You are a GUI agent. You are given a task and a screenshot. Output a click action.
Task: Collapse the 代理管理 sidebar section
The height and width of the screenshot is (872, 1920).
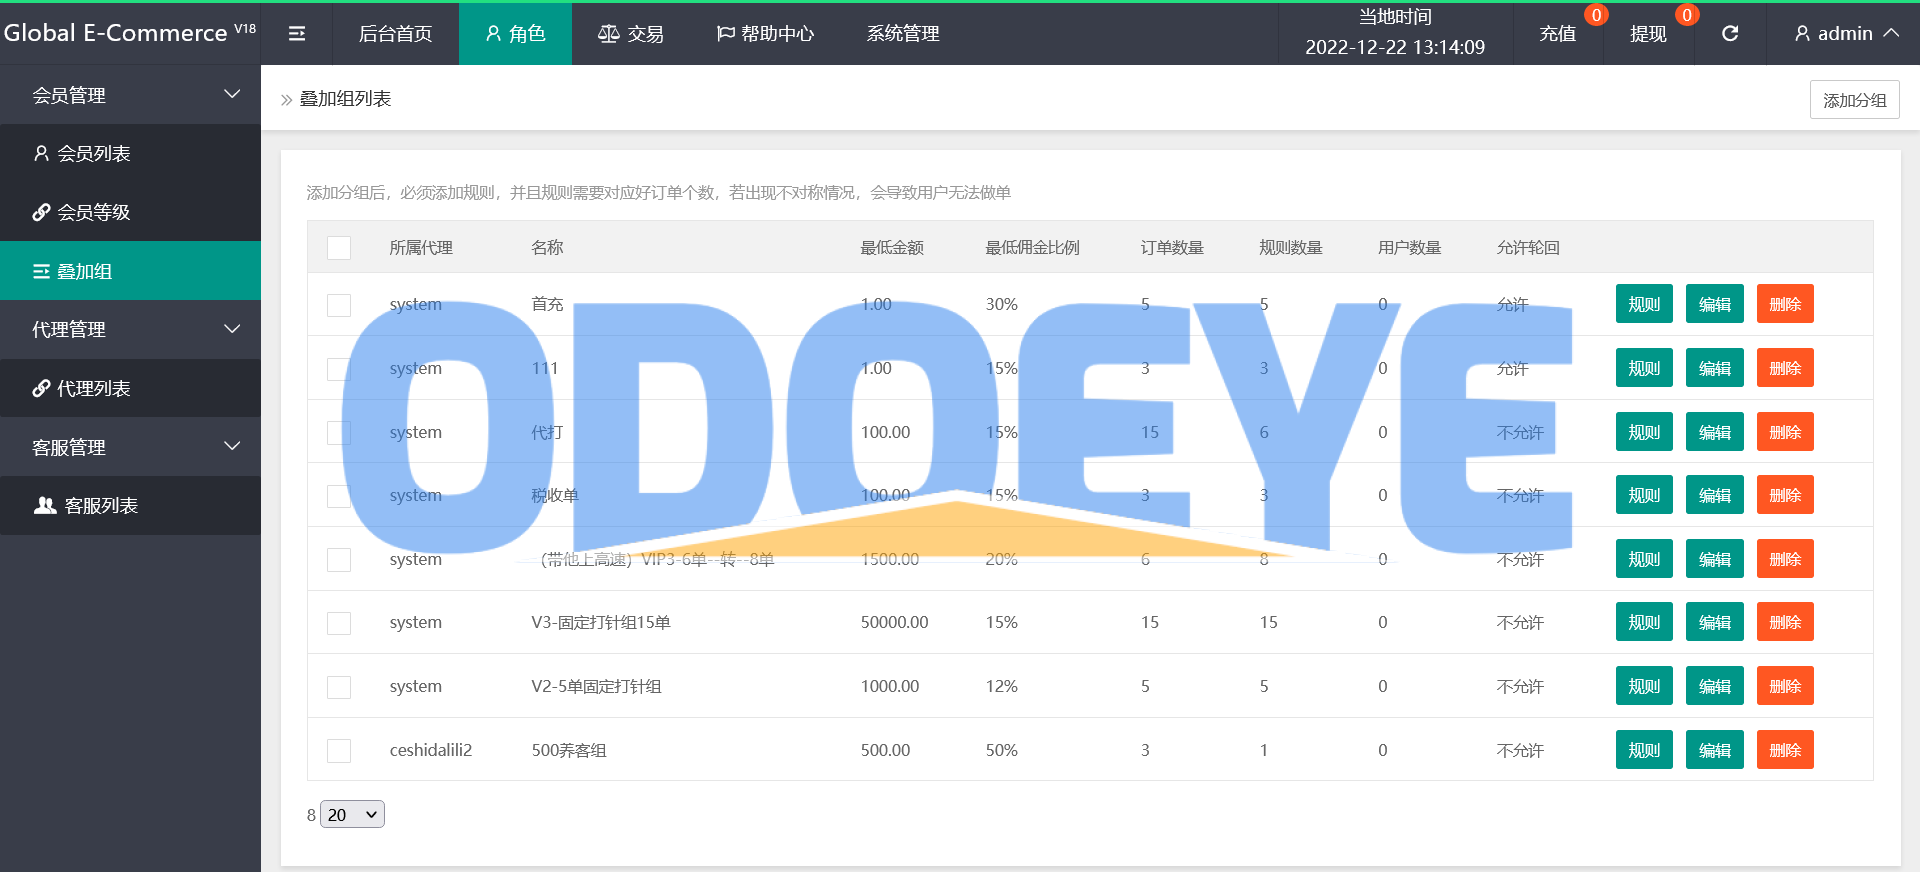(130, 329)
